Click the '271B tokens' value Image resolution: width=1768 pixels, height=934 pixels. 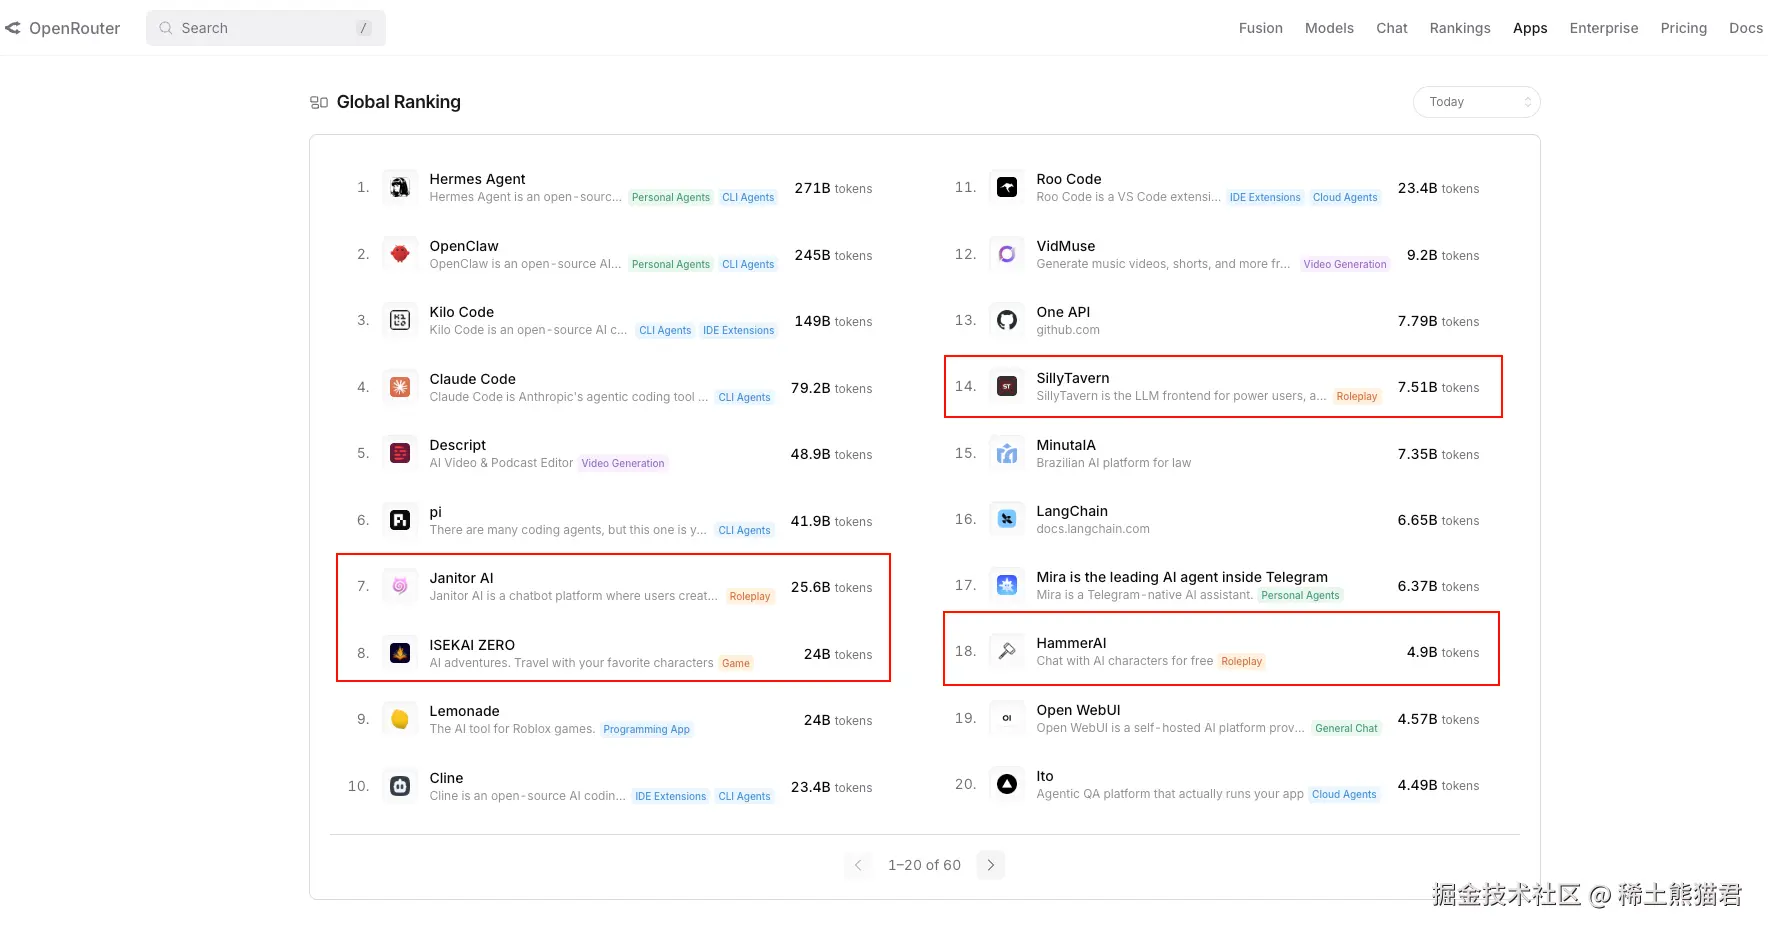(x=833, y=188)
